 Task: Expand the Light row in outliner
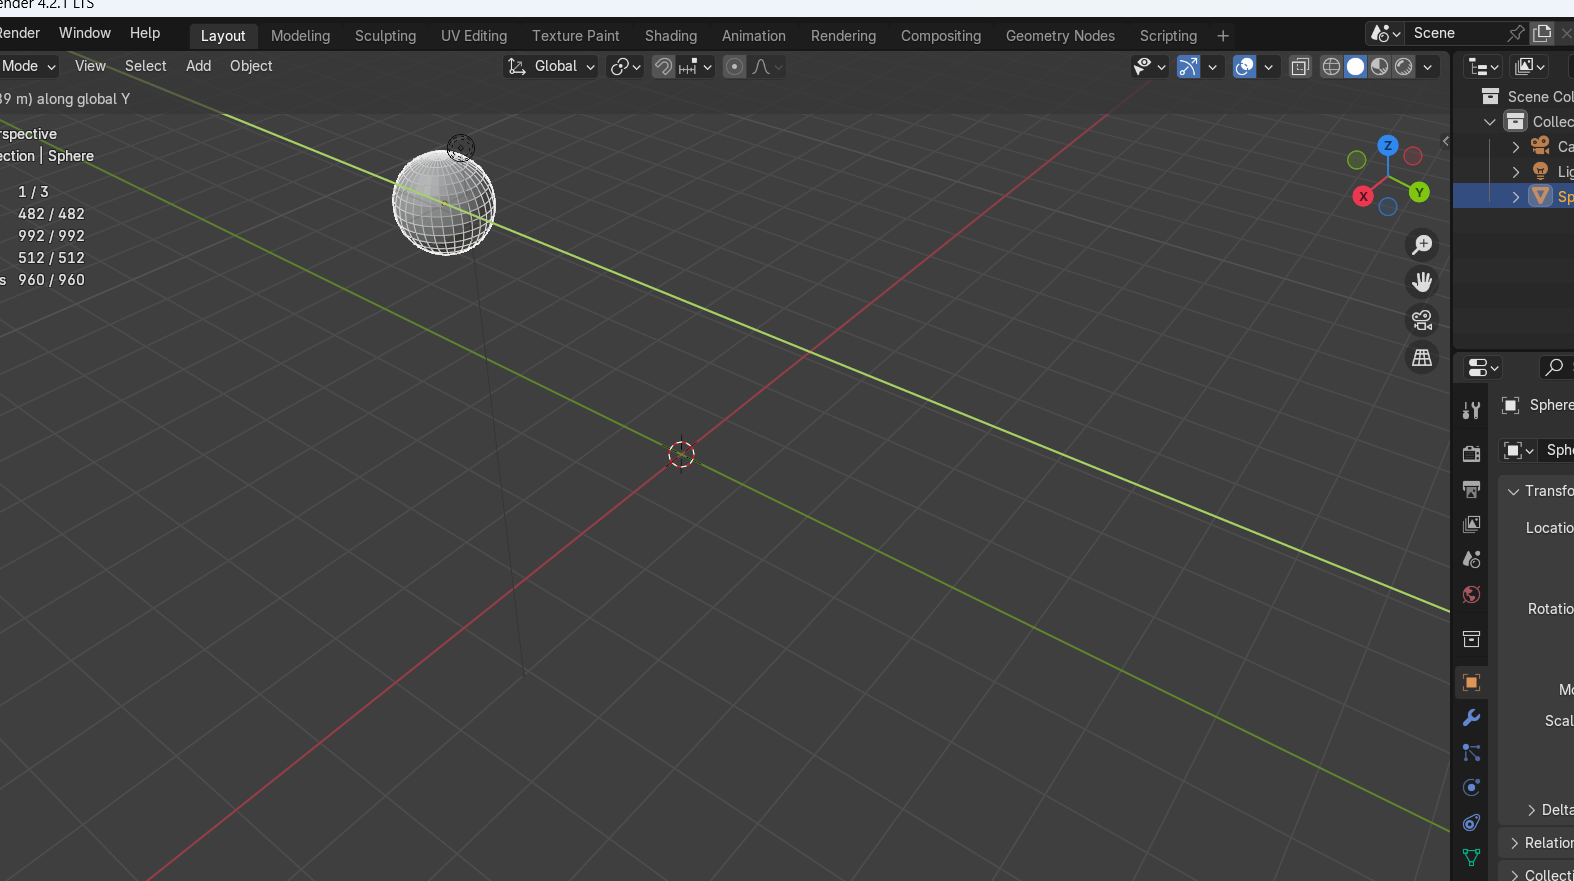point(1516,172)
